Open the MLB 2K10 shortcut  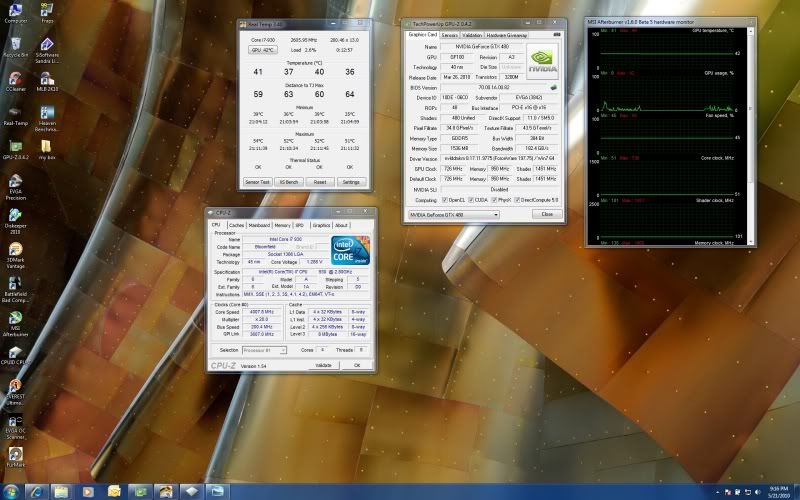click(47, 81)
